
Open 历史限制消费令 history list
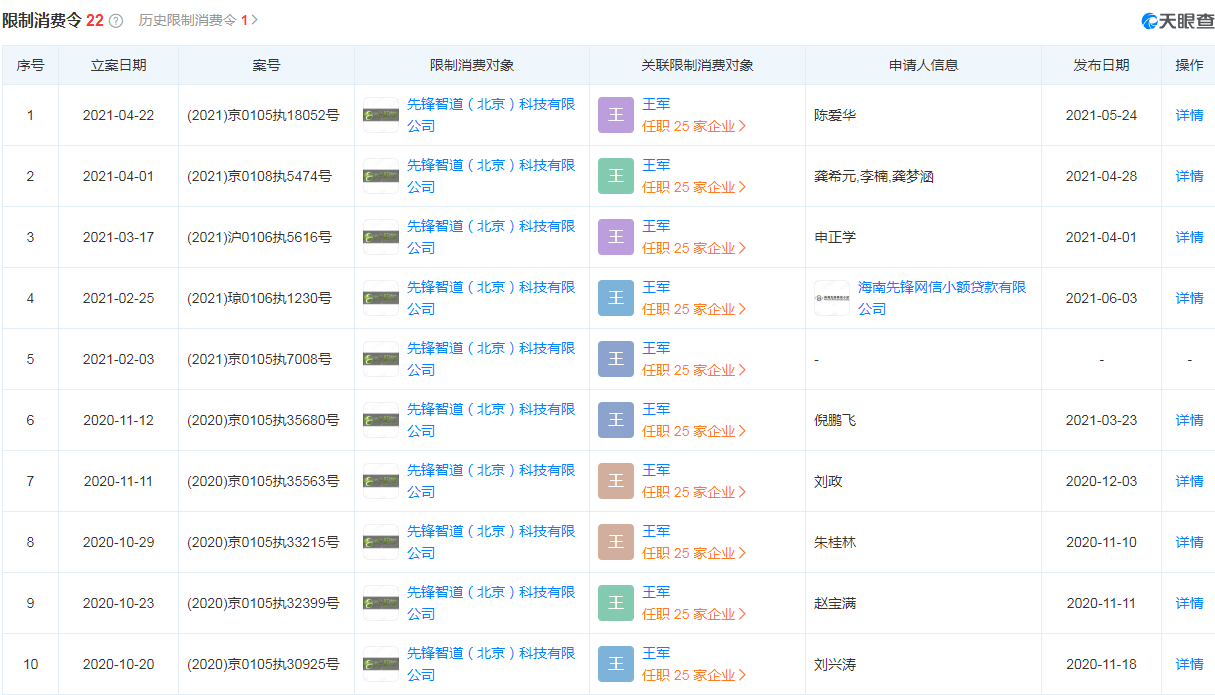[x=197, y=20]
